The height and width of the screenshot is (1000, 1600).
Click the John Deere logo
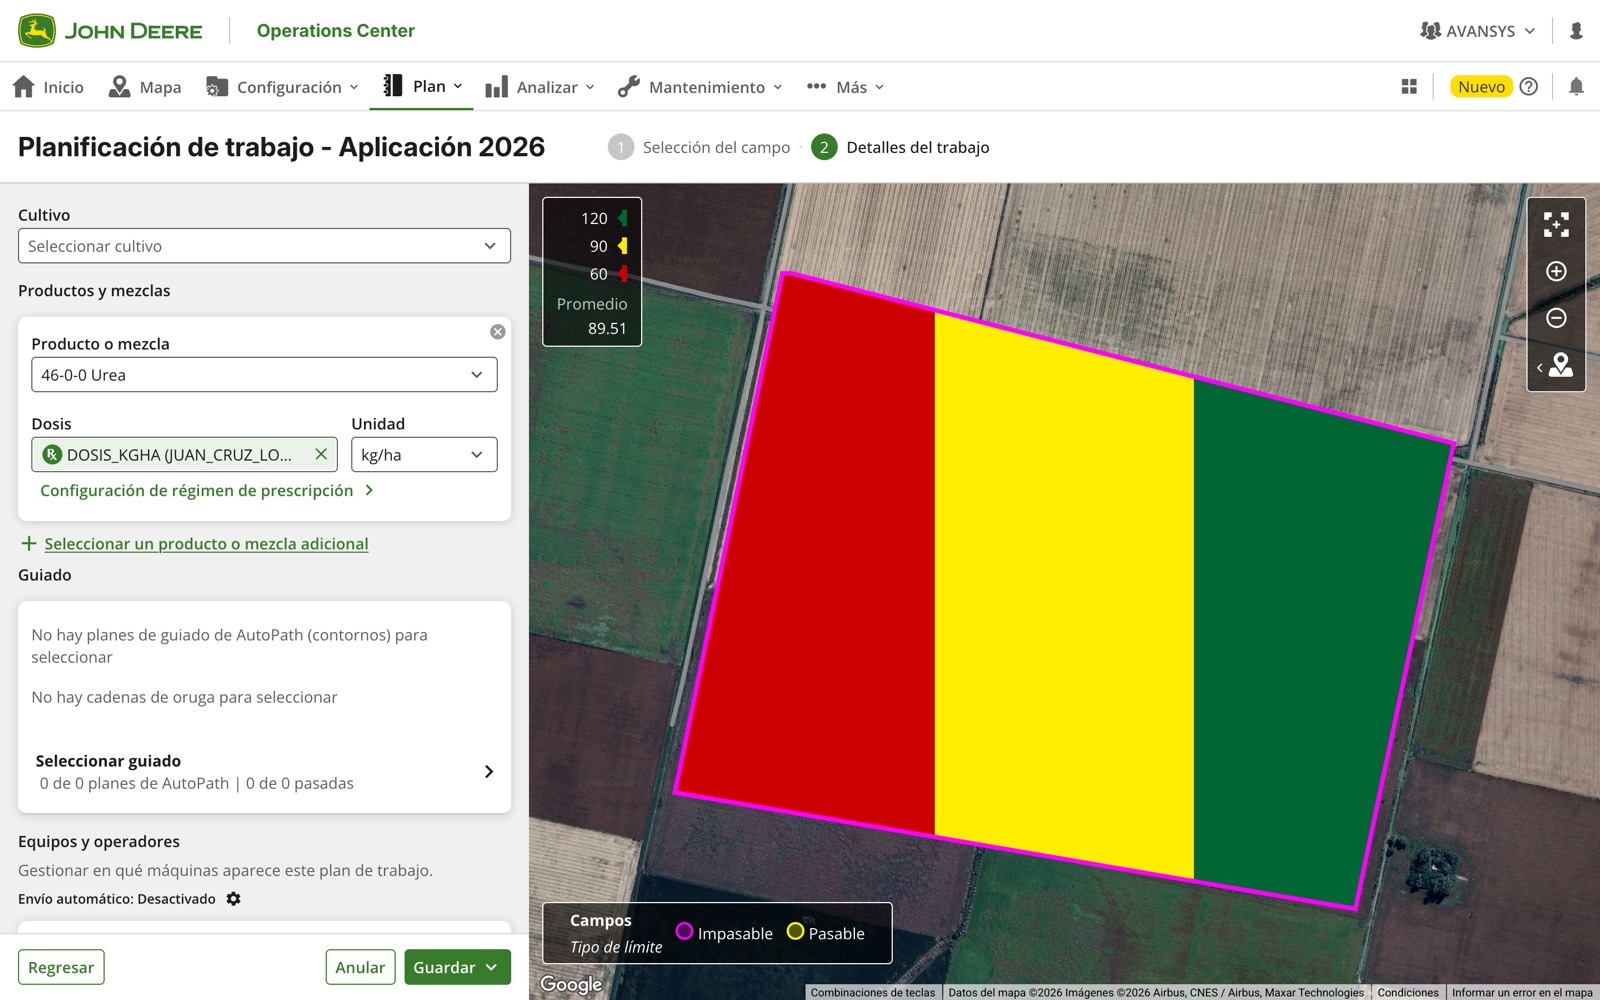pos(110,31)
